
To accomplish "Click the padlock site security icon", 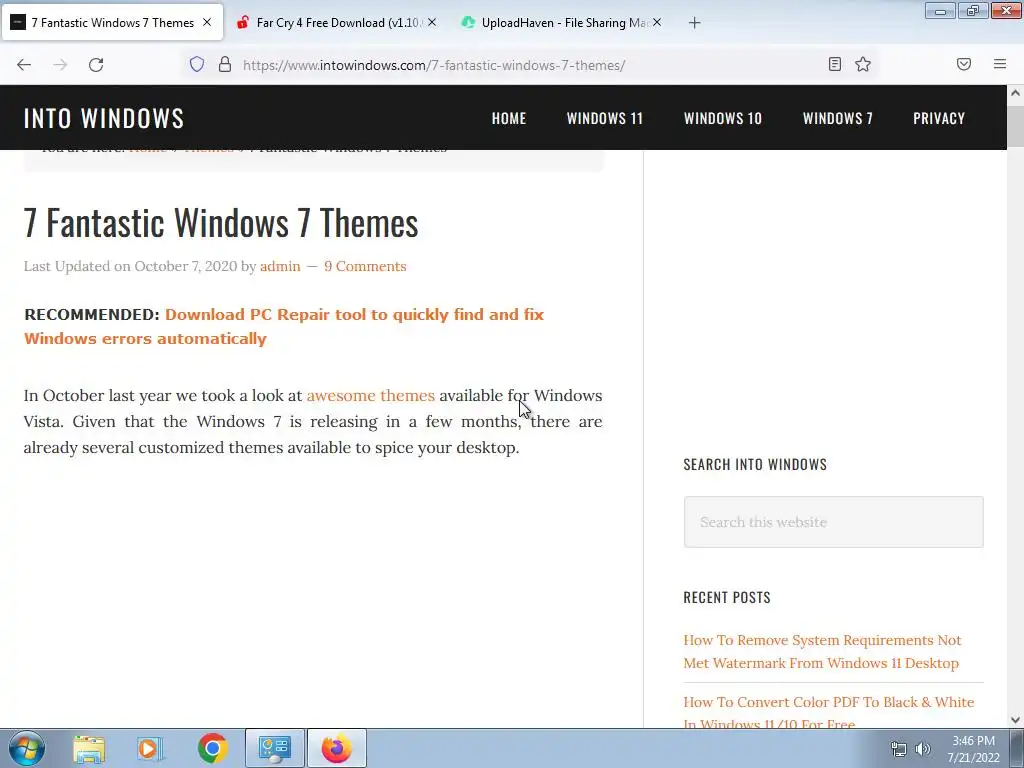I will [x=225, y=64].
